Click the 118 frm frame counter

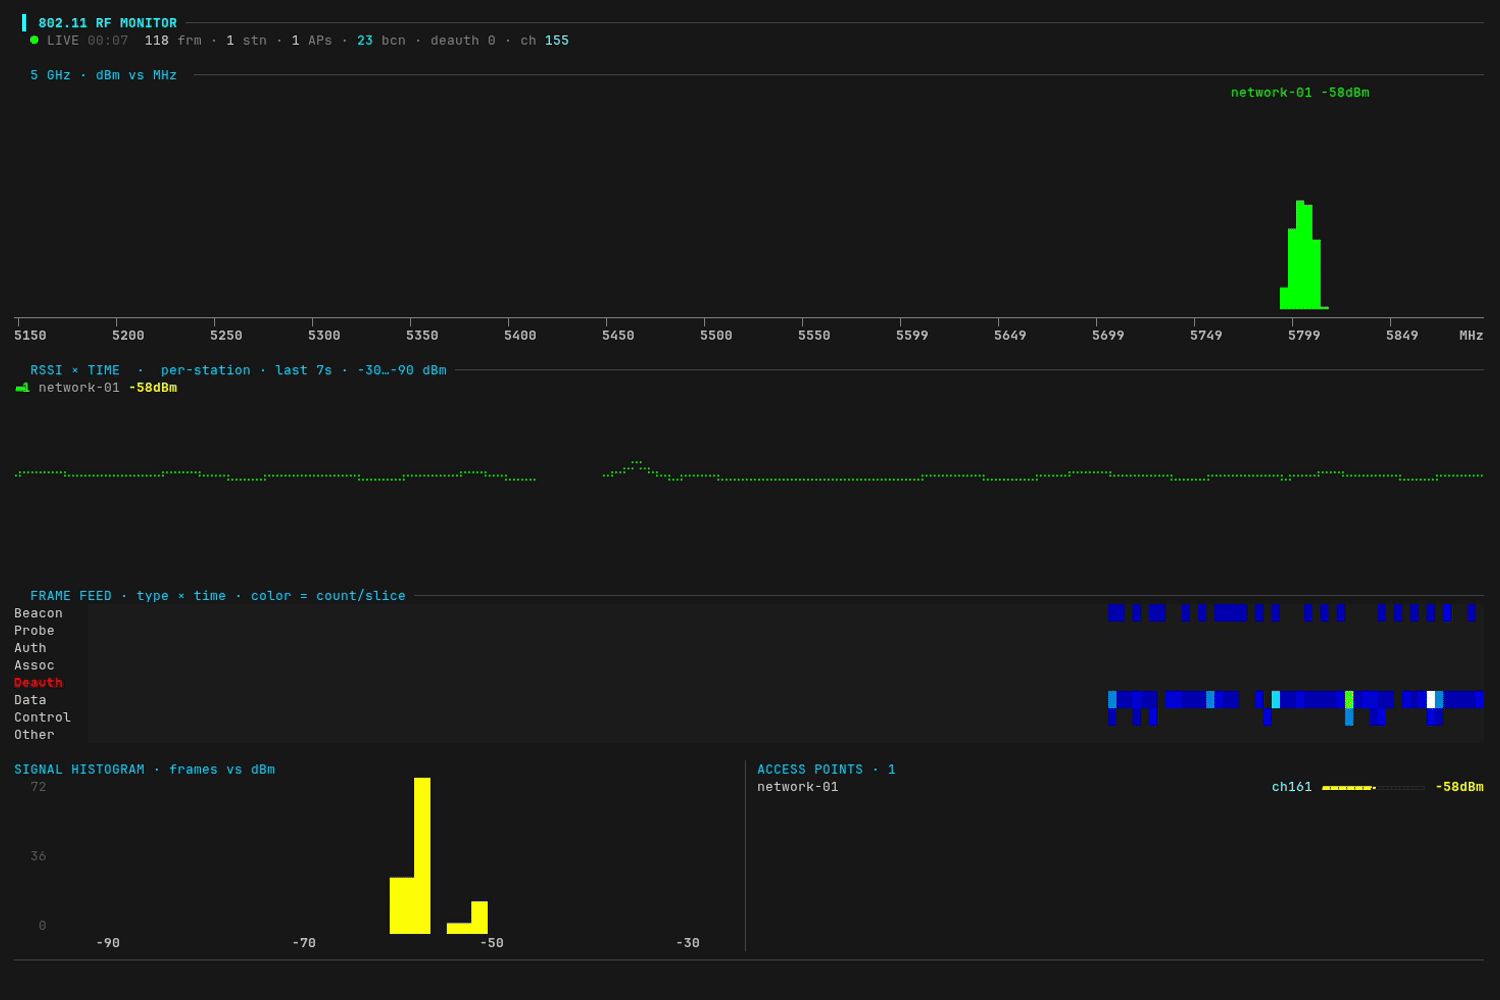tap(173, 41)
